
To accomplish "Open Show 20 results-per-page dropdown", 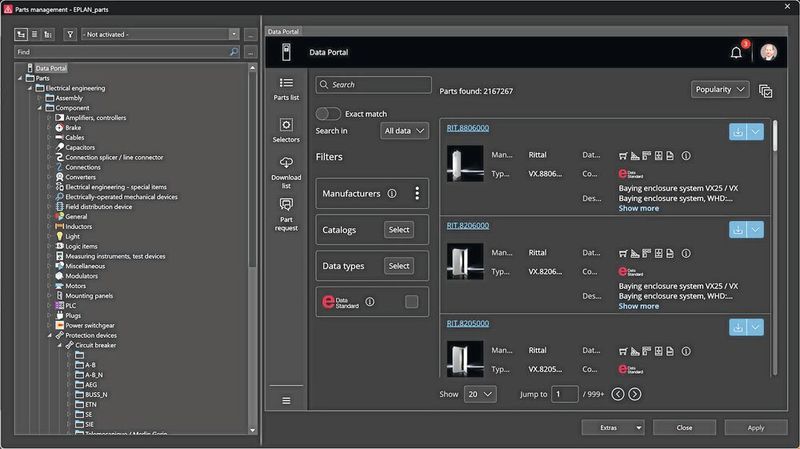I will (481, 394).
